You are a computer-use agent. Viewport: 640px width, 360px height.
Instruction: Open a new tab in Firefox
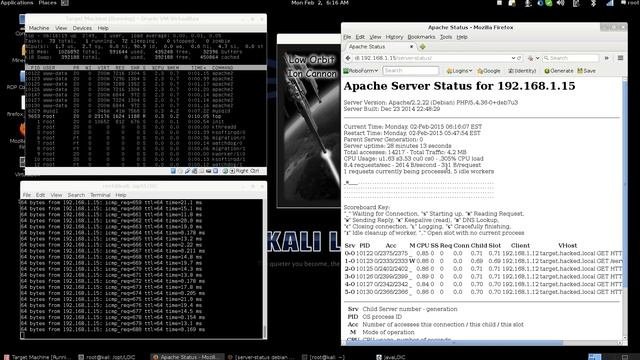[422, 47]
